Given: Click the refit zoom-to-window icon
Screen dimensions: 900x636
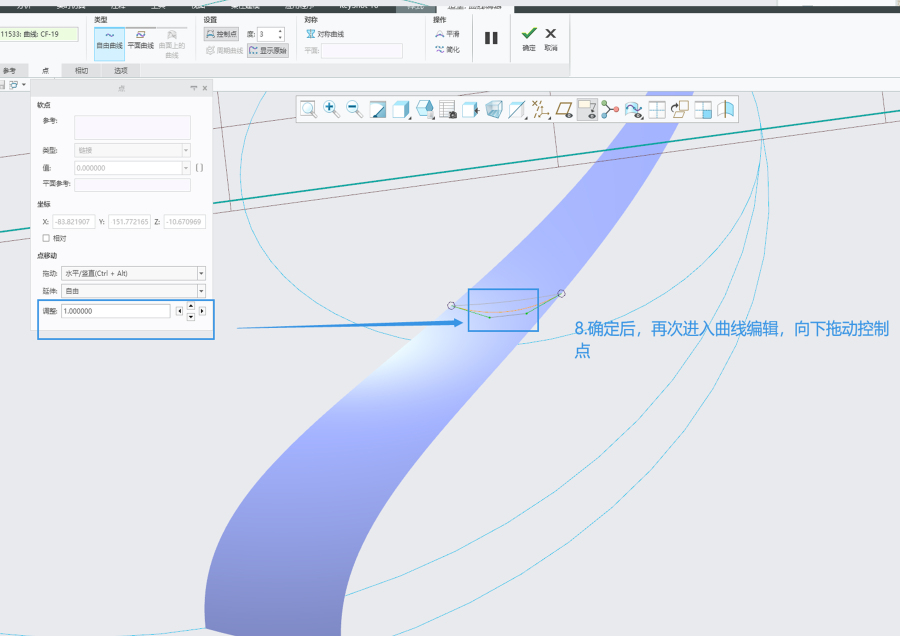Looking at the screenshot, I should tap(308, 109).
